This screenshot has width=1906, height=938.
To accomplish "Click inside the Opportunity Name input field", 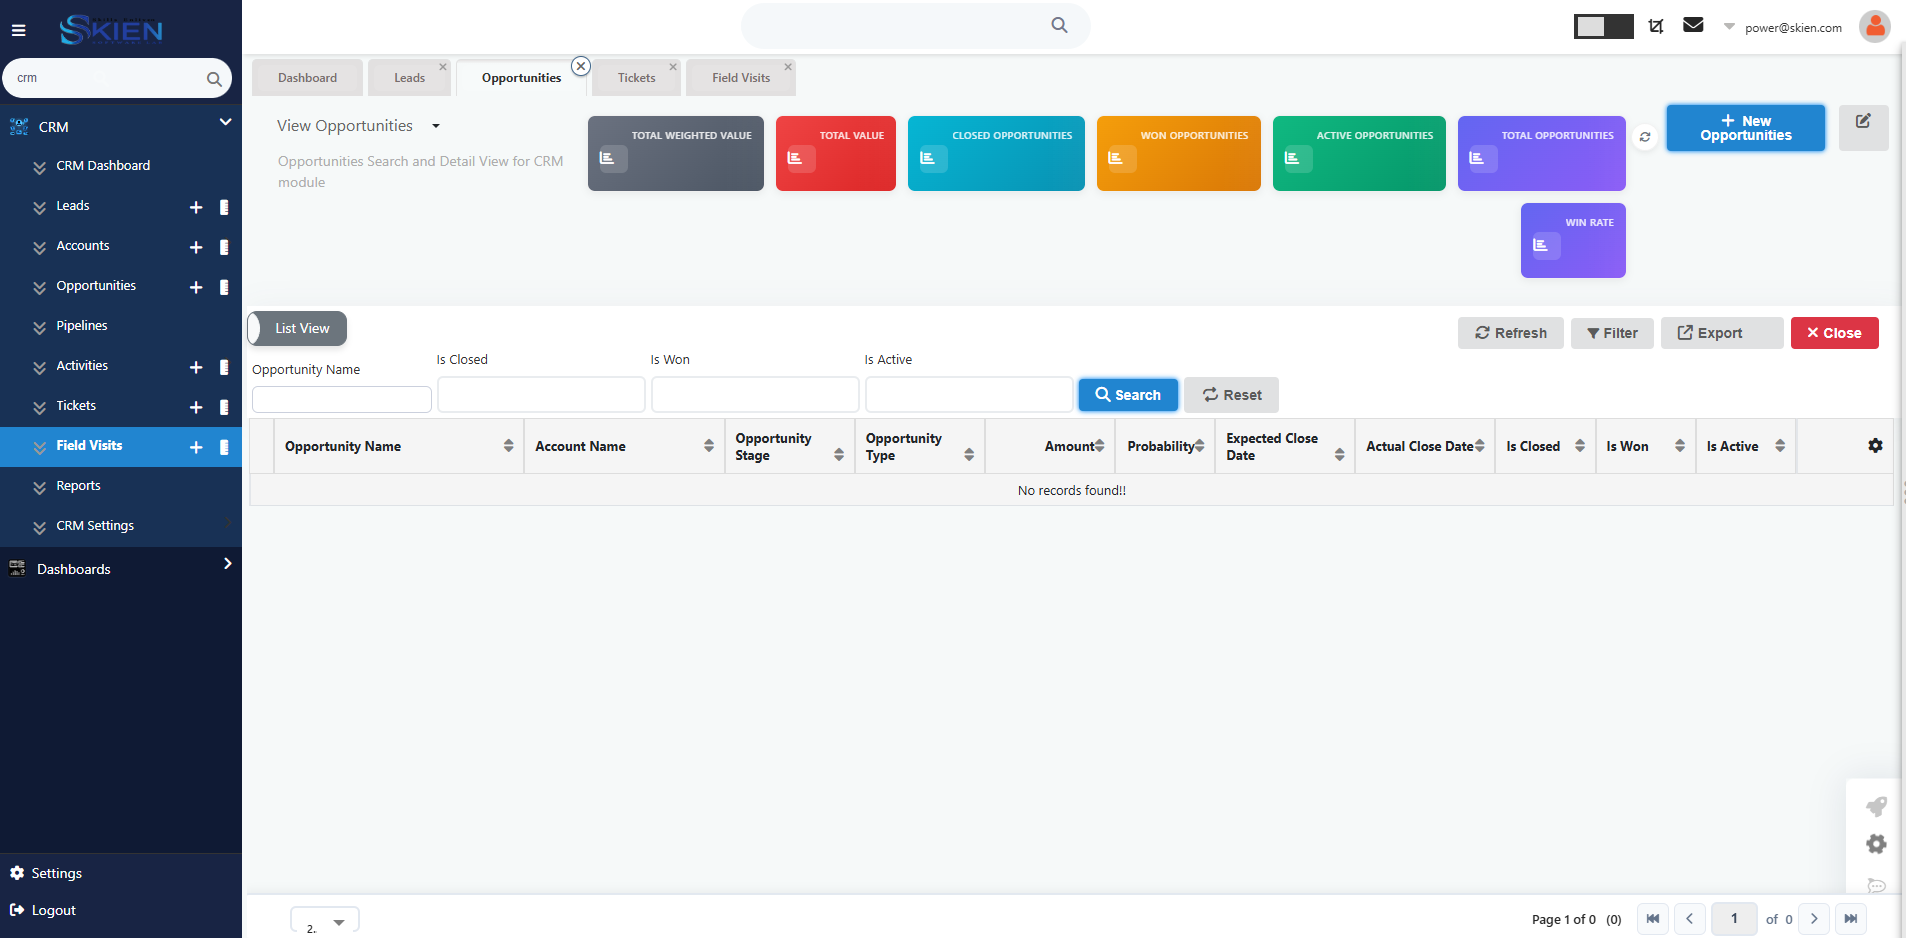I will click(x=340, y=398).
